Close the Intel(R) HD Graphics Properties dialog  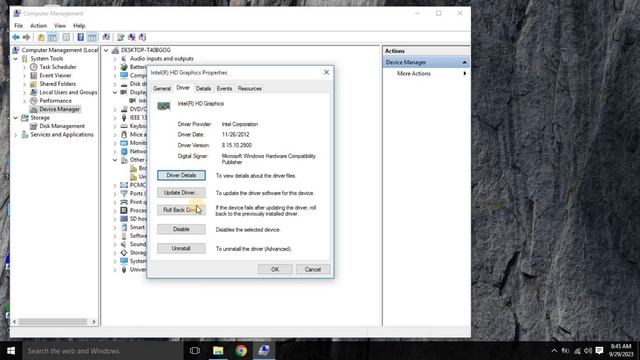326,72
